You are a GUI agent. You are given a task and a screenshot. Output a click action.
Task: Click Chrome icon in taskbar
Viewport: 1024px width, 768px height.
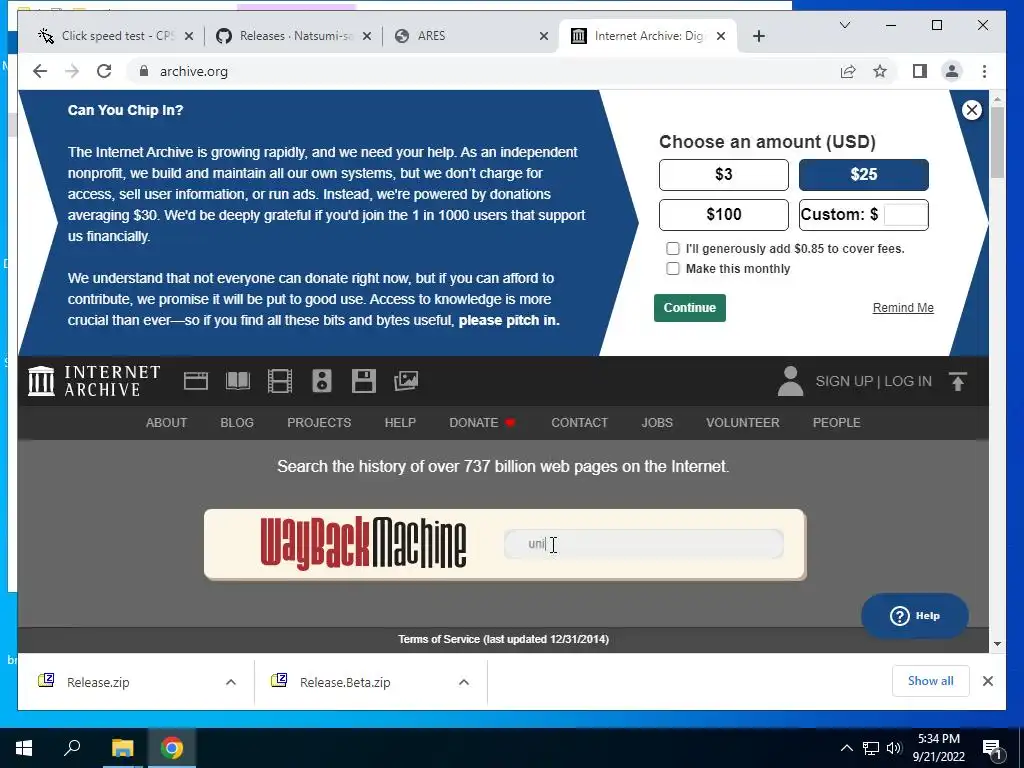pyautogui.click(x=172, y=748)
